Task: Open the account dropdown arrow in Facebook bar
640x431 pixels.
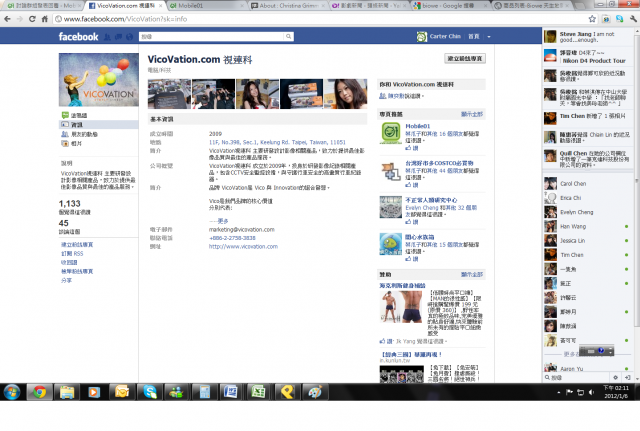Action: 489,37
